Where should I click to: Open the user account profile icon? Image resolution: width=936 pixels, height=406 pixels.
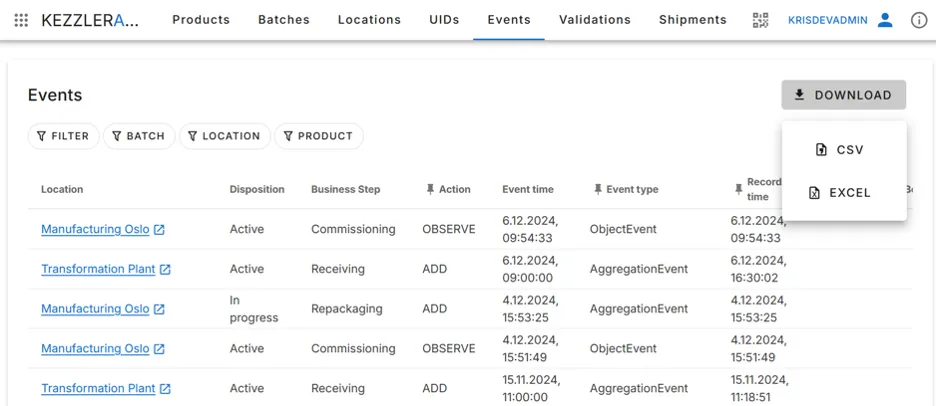tap(884, 20)
